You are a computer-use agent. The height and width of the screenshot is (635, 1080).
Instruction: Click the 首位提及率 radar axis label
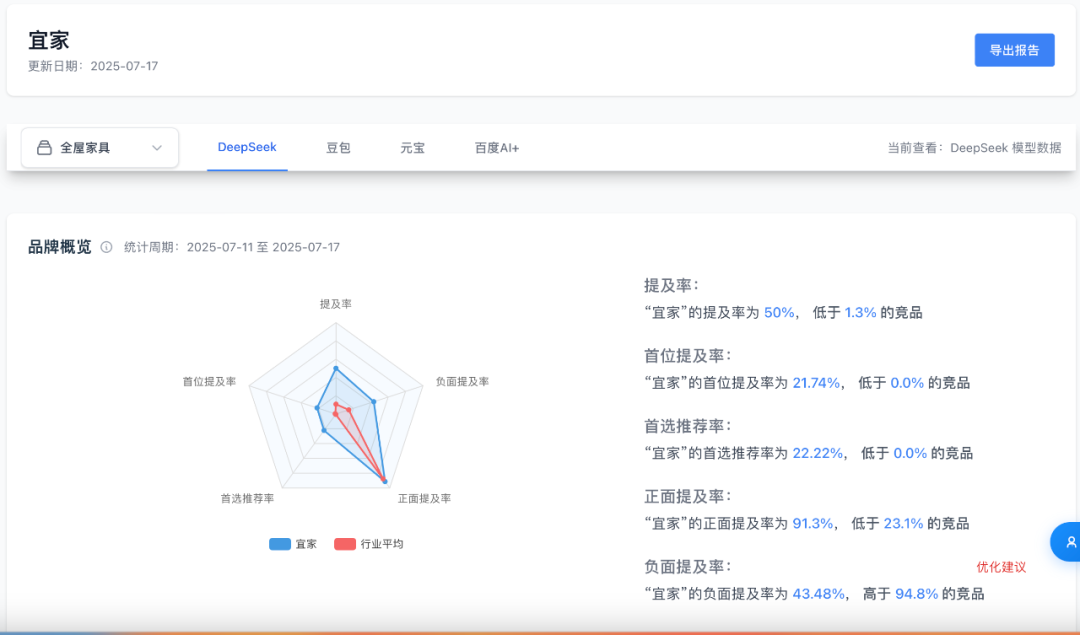[x=209, y=382]
